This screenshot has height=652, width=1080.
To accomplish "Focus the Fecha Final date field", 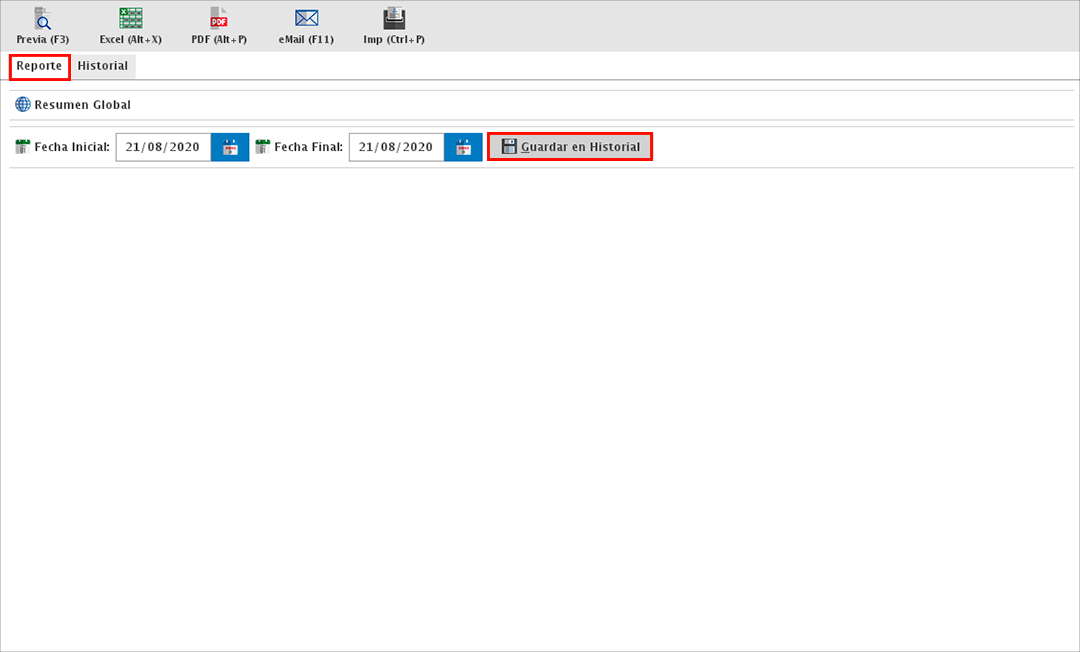I will (x=396, y=147).
